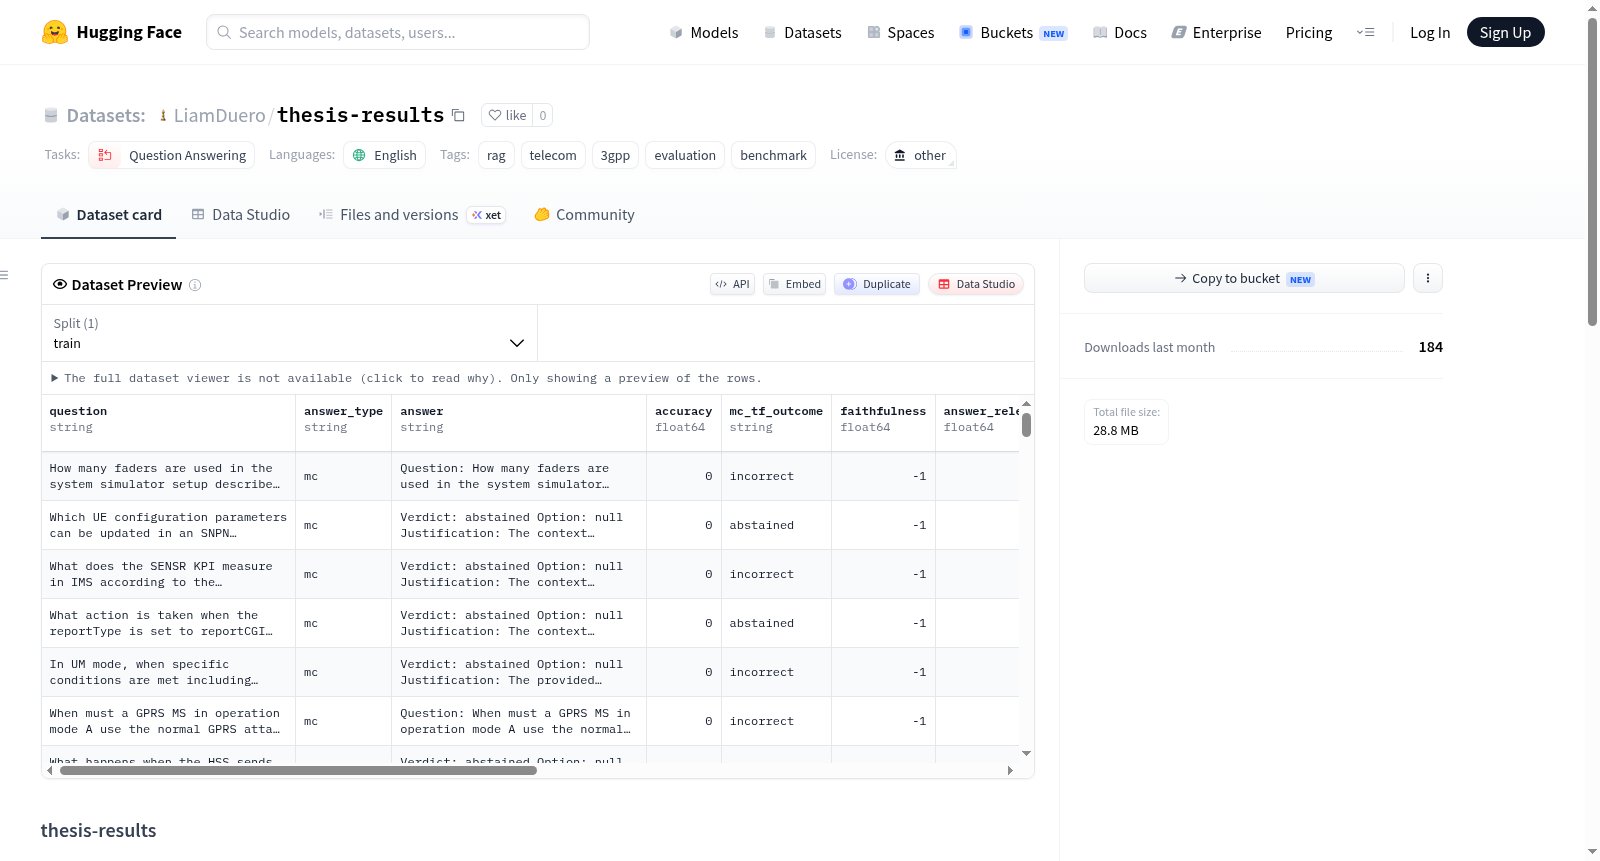Select the English language tag

(x=385, y=155)
